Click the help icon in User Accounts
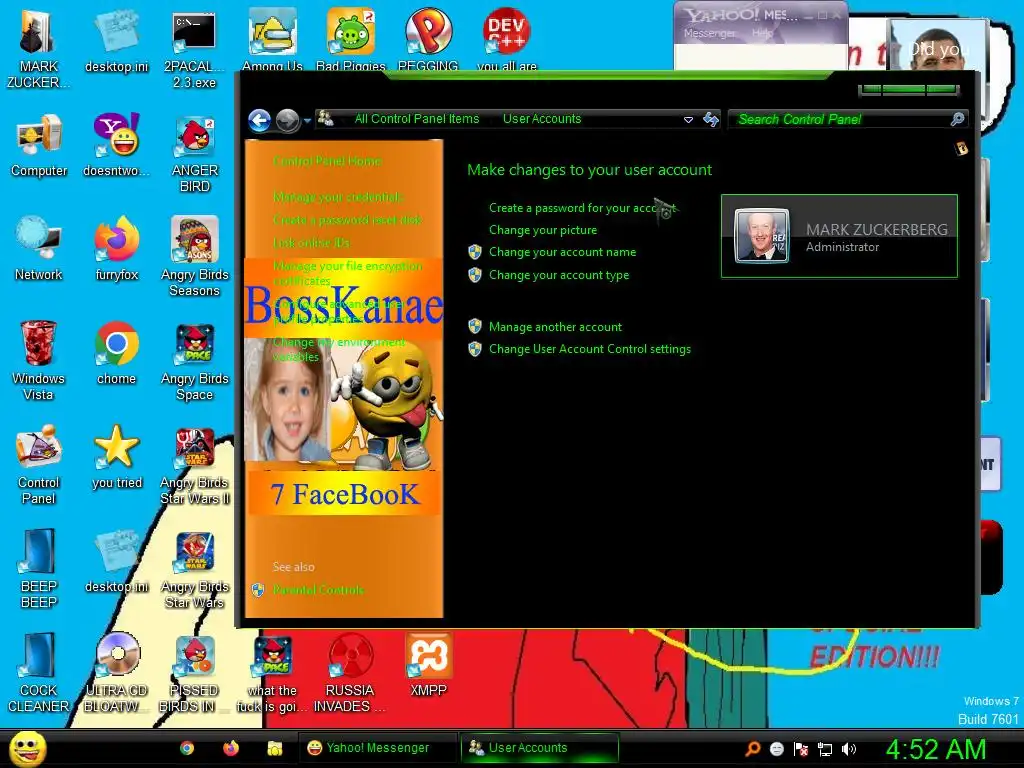The height and width of the screenshot is (768, 1024). pos(961,148)
